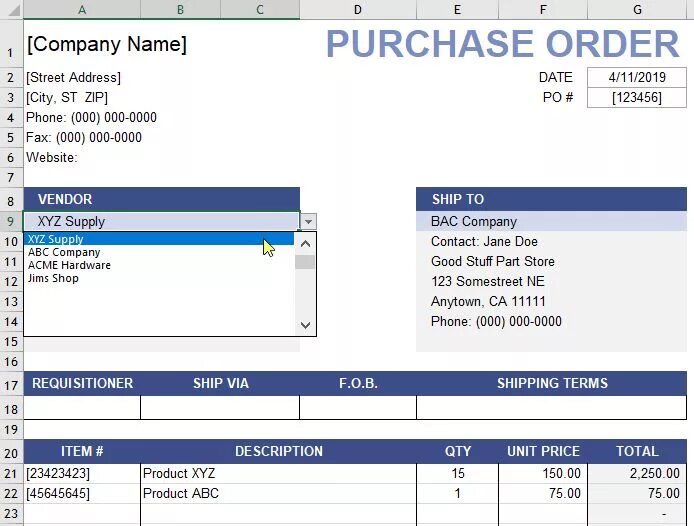Viewport: 694px width, 526px height.
Task: Click the [Company Name] cell
Action: pyautogui.click(x=107, y=43)
